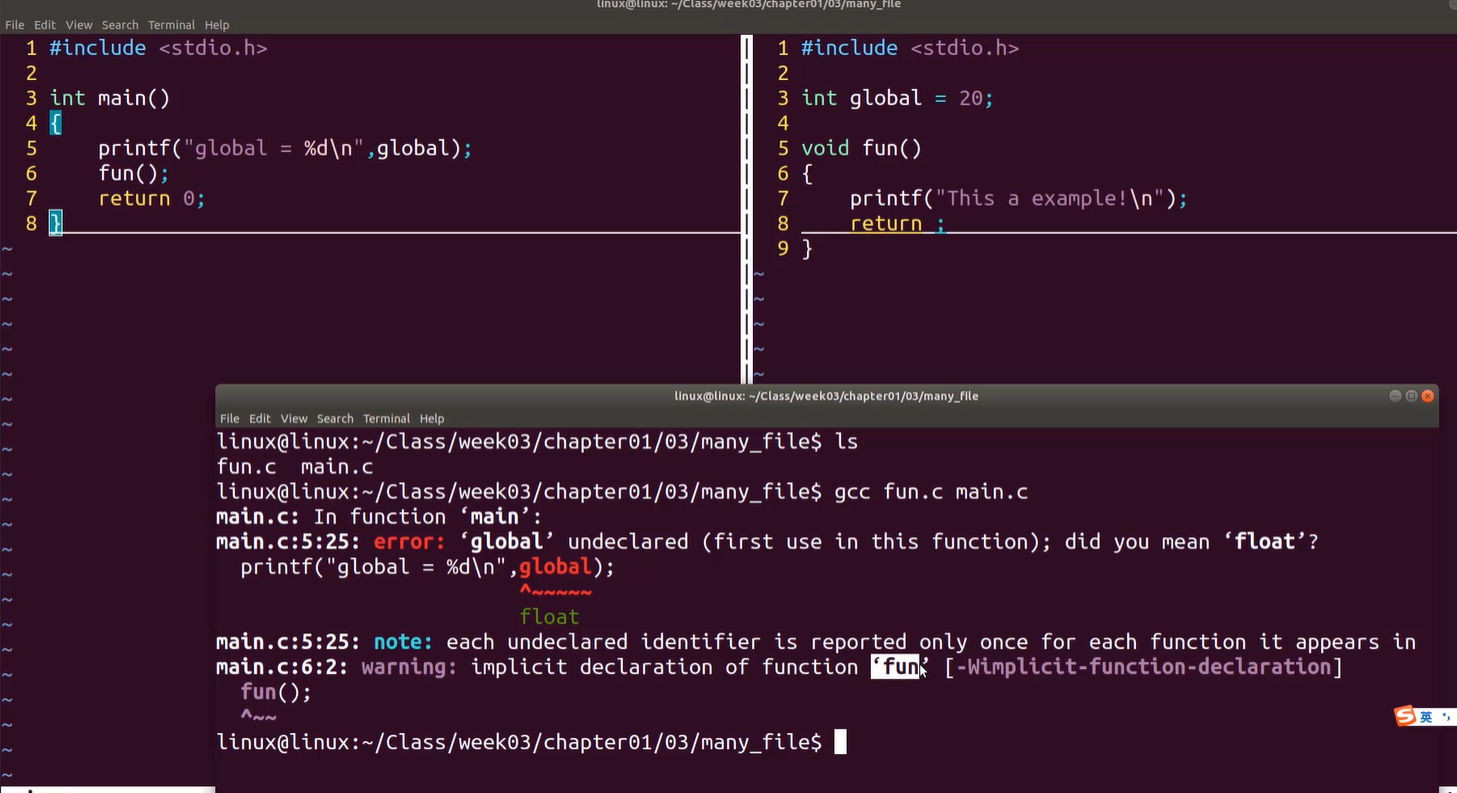The height and width of the screenshot is (793, 1457).
Task: Click the purple "warning:" label
Action: point(410,666)
